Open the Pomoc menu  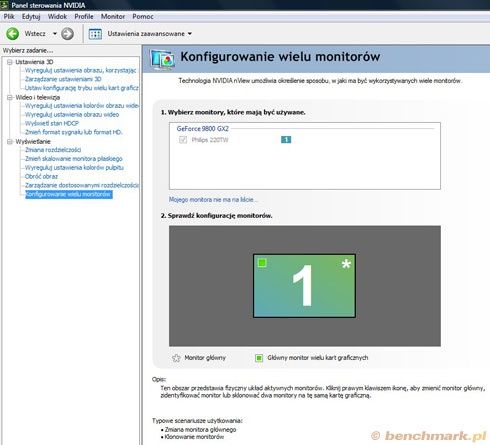point(143,16)
